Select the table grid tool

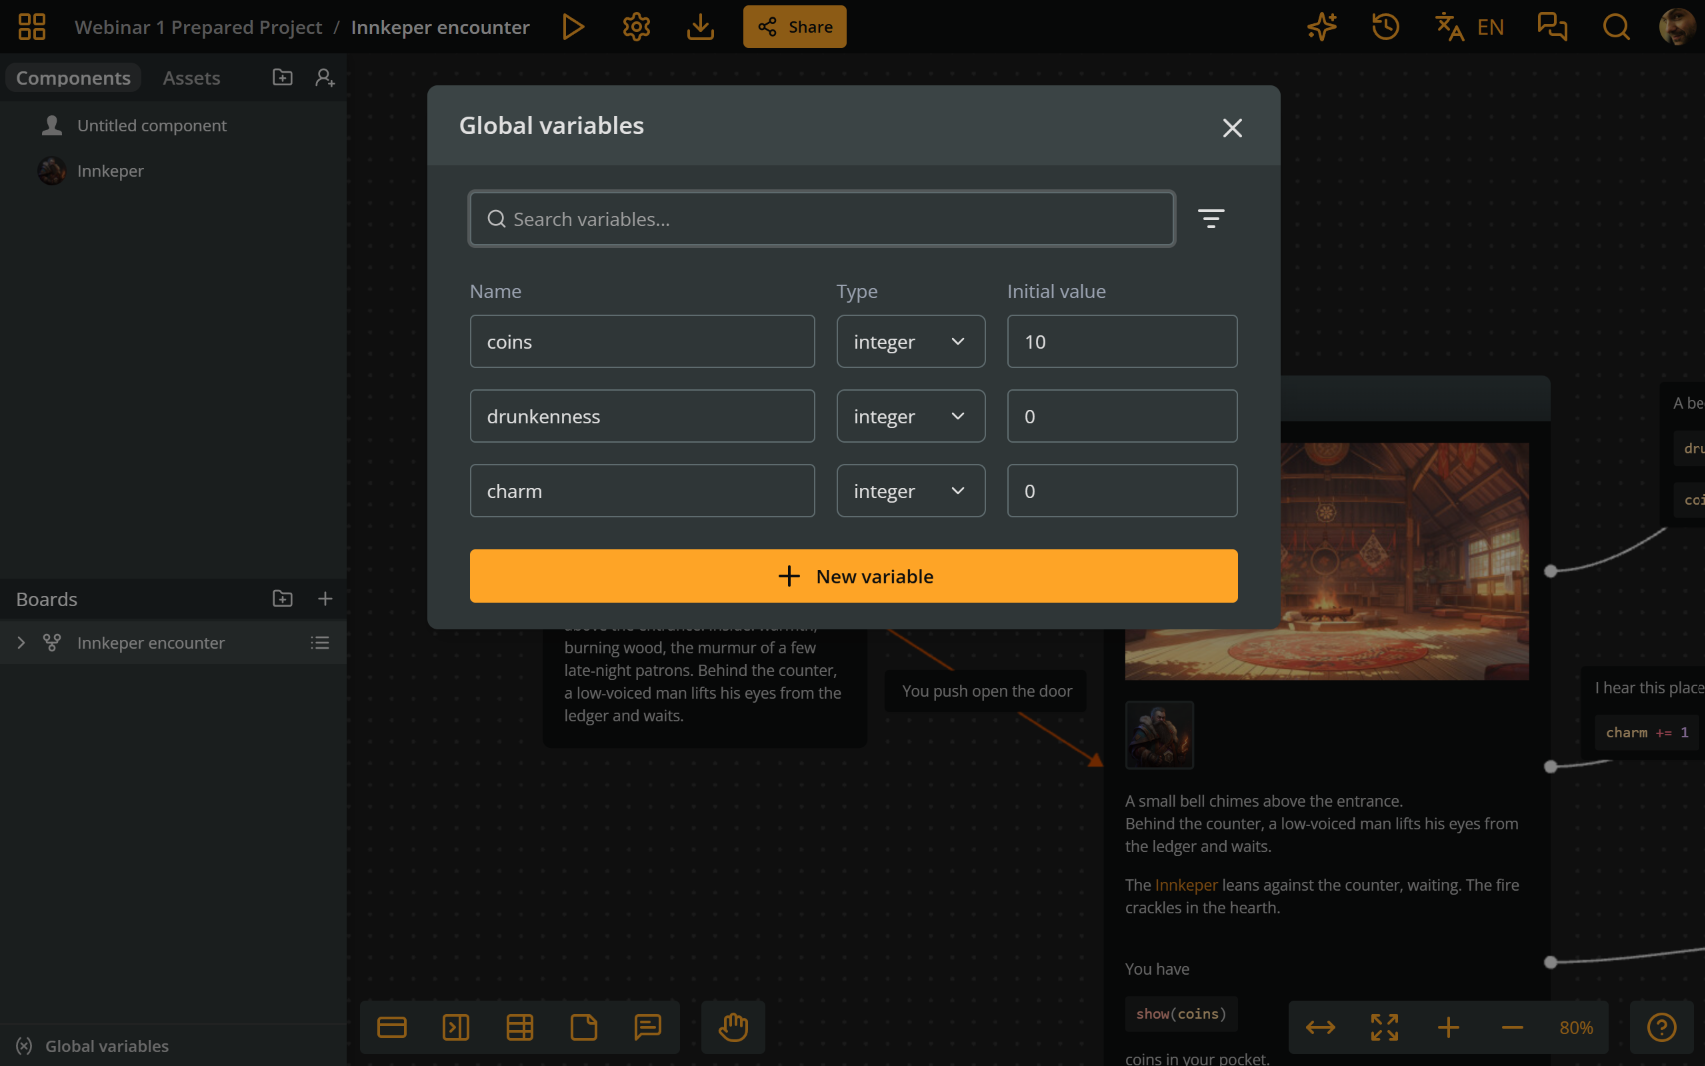520,1027
